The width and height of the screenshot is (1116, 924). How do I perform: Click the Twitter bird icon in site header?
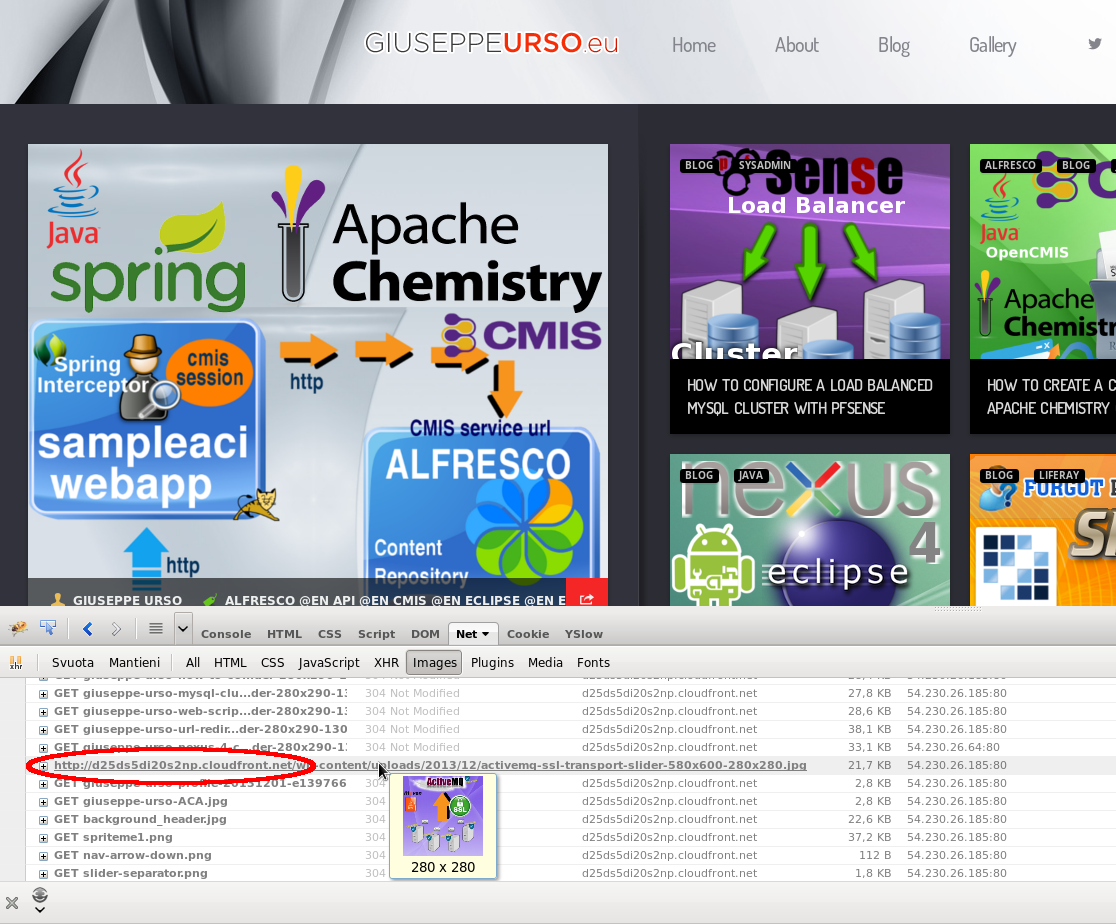point(1095,44)
